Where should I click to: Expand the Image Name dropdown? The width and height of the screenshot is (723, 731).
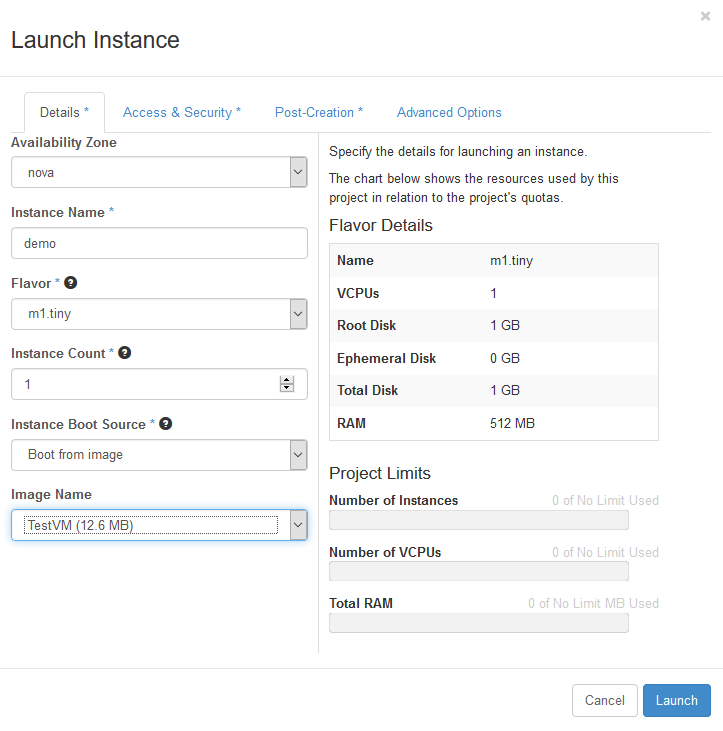coord(159,525)
